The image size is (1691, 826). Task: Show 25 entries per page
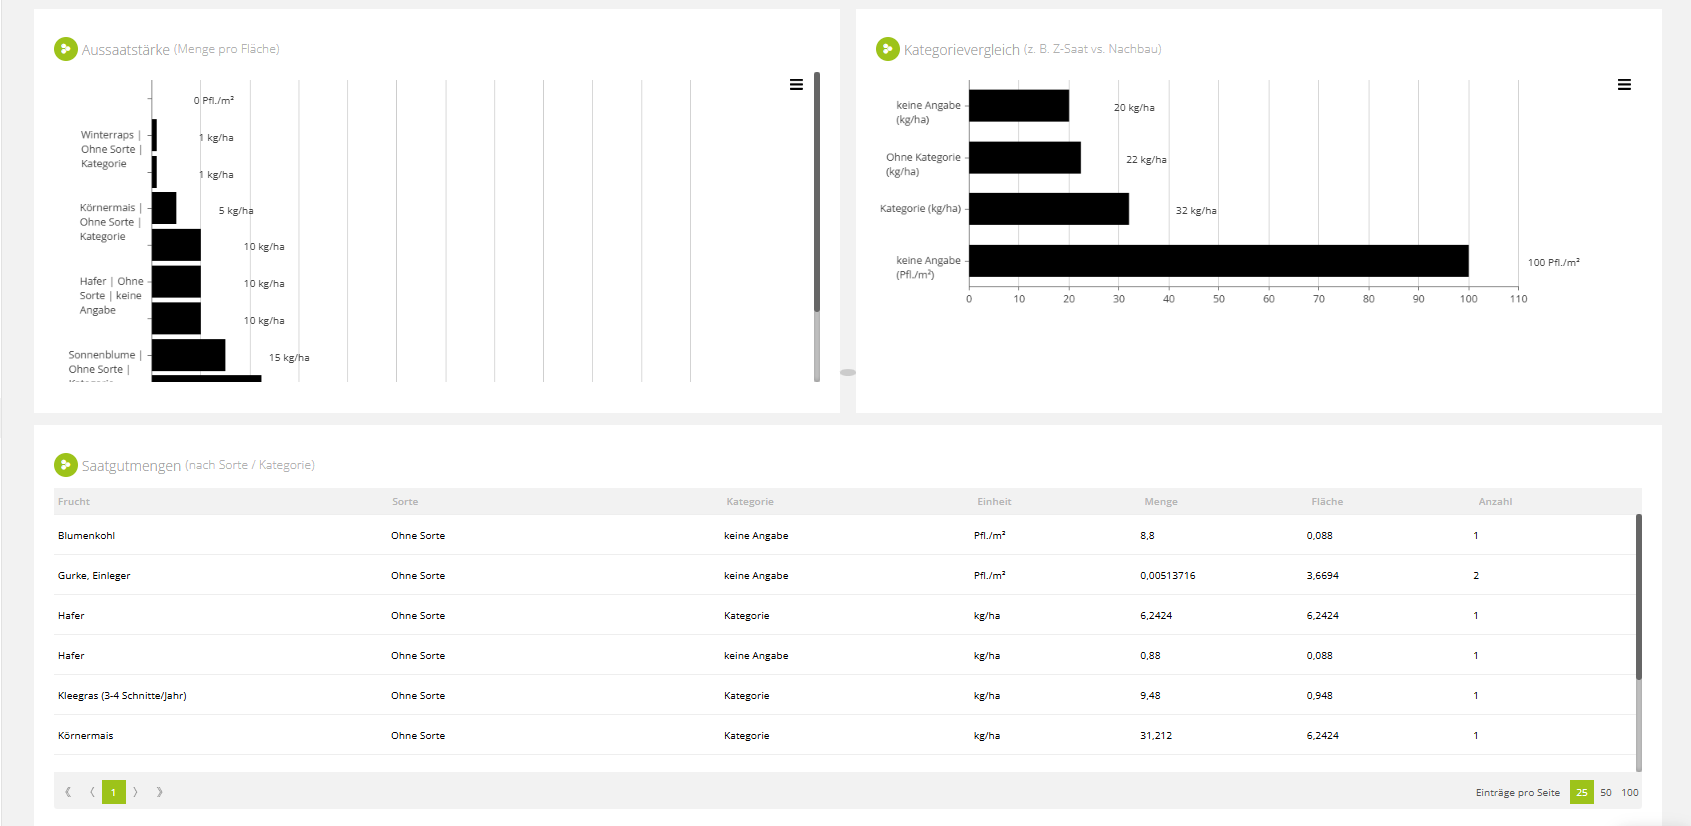pos(1582,792)
